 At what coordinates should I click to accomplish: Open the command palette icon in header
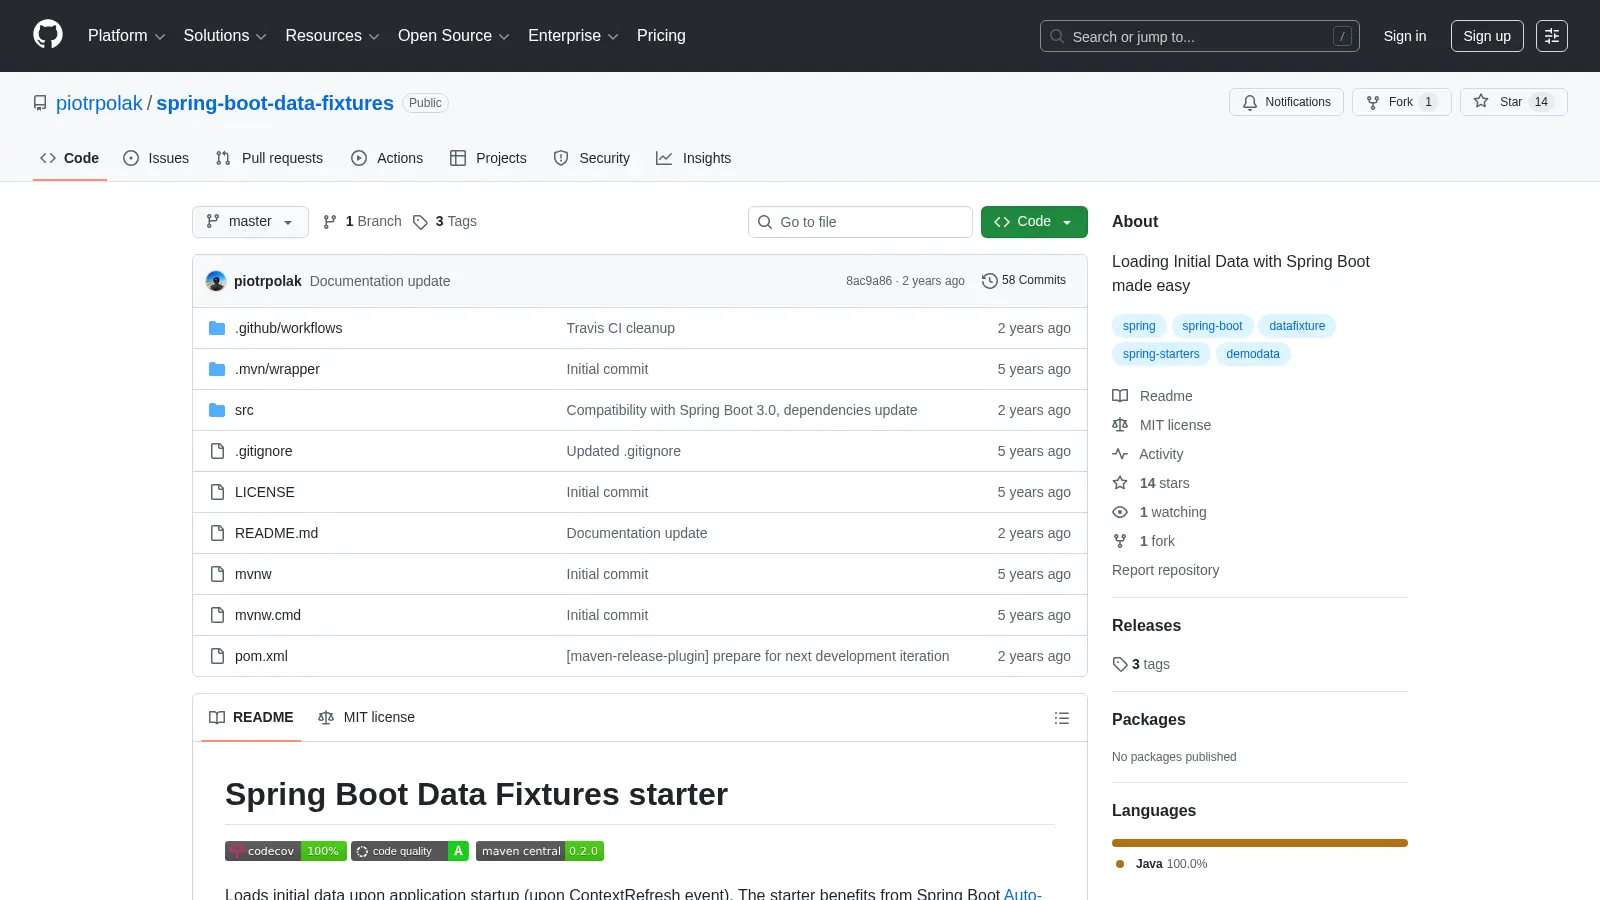click(x=1552, y=36)
